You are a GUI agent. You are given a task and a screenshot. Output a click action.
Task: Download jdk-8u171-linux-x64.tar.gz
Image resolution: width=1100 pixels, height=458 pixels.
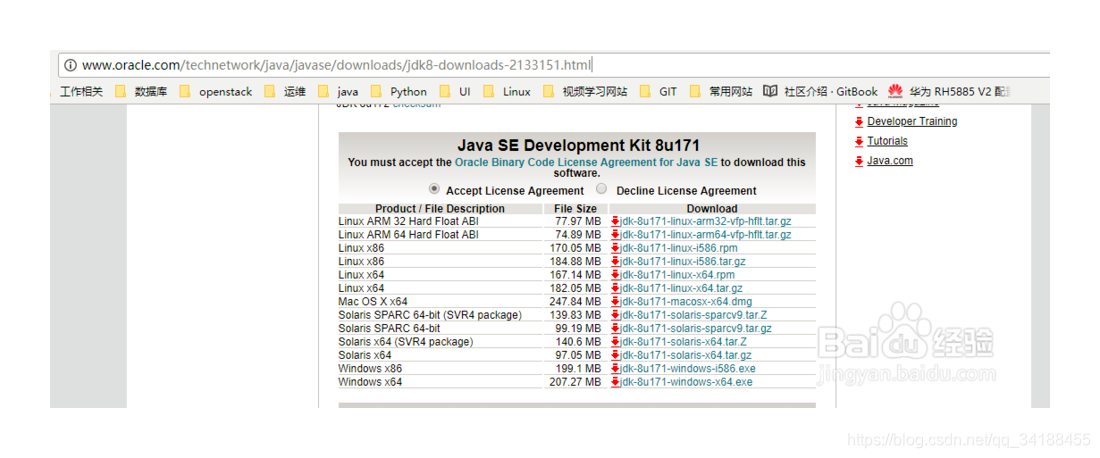tap(681, 288)
